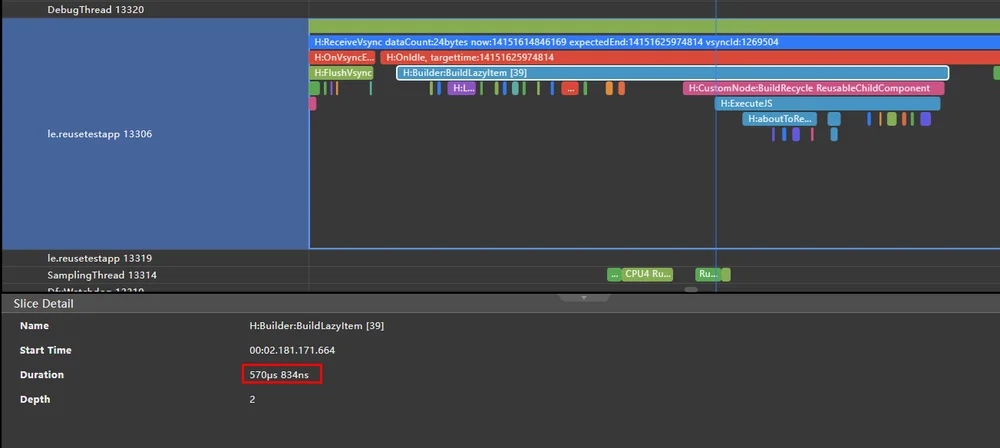
Task: Click the H:OnIdle targettime slice
Action: click(690, 57)
